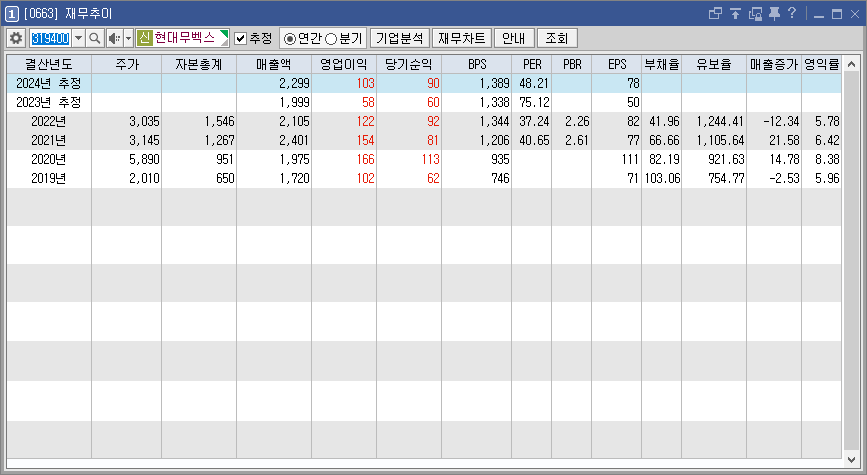
Task: Toggle the 추정 checkbox
Action: pos(241,38)
